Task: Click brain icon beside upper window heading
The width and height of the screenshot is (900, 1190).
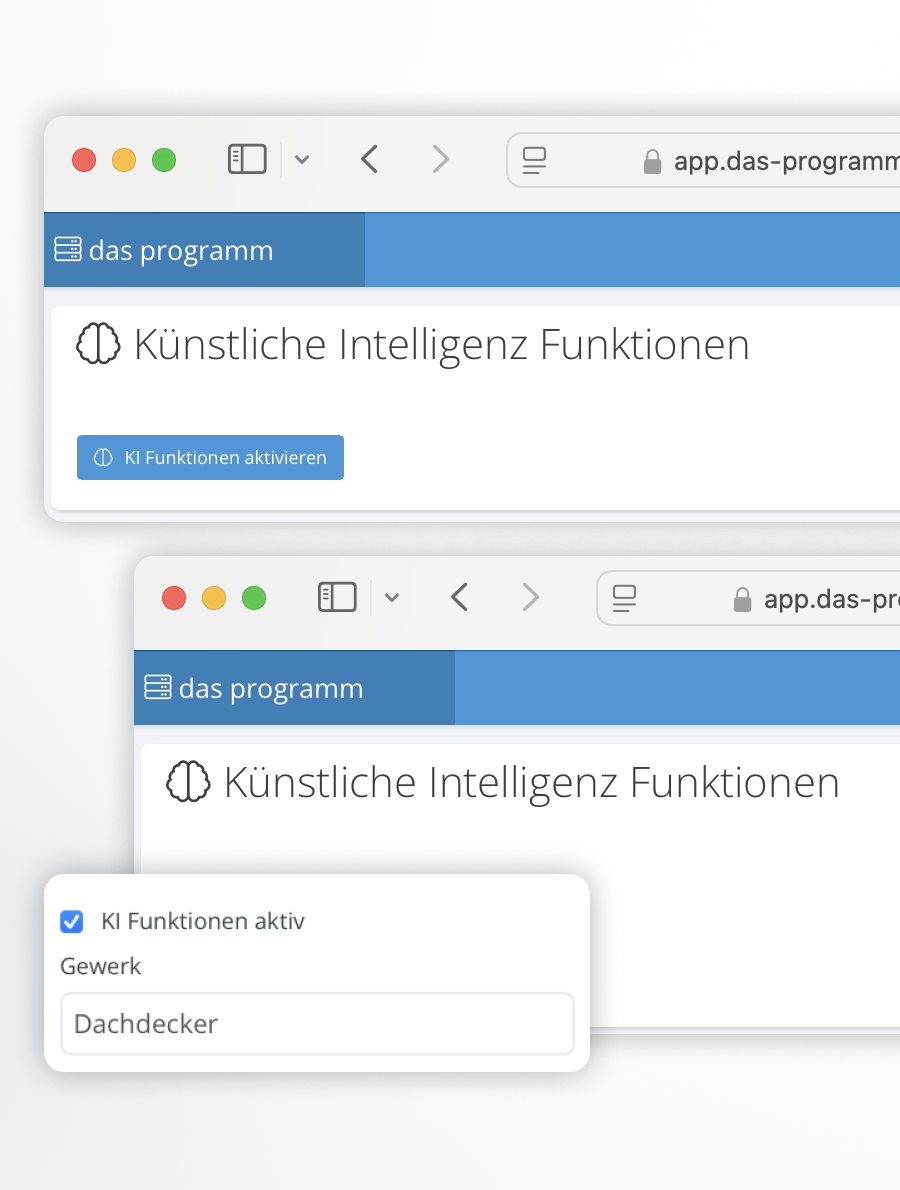Action: pos(98,344)
